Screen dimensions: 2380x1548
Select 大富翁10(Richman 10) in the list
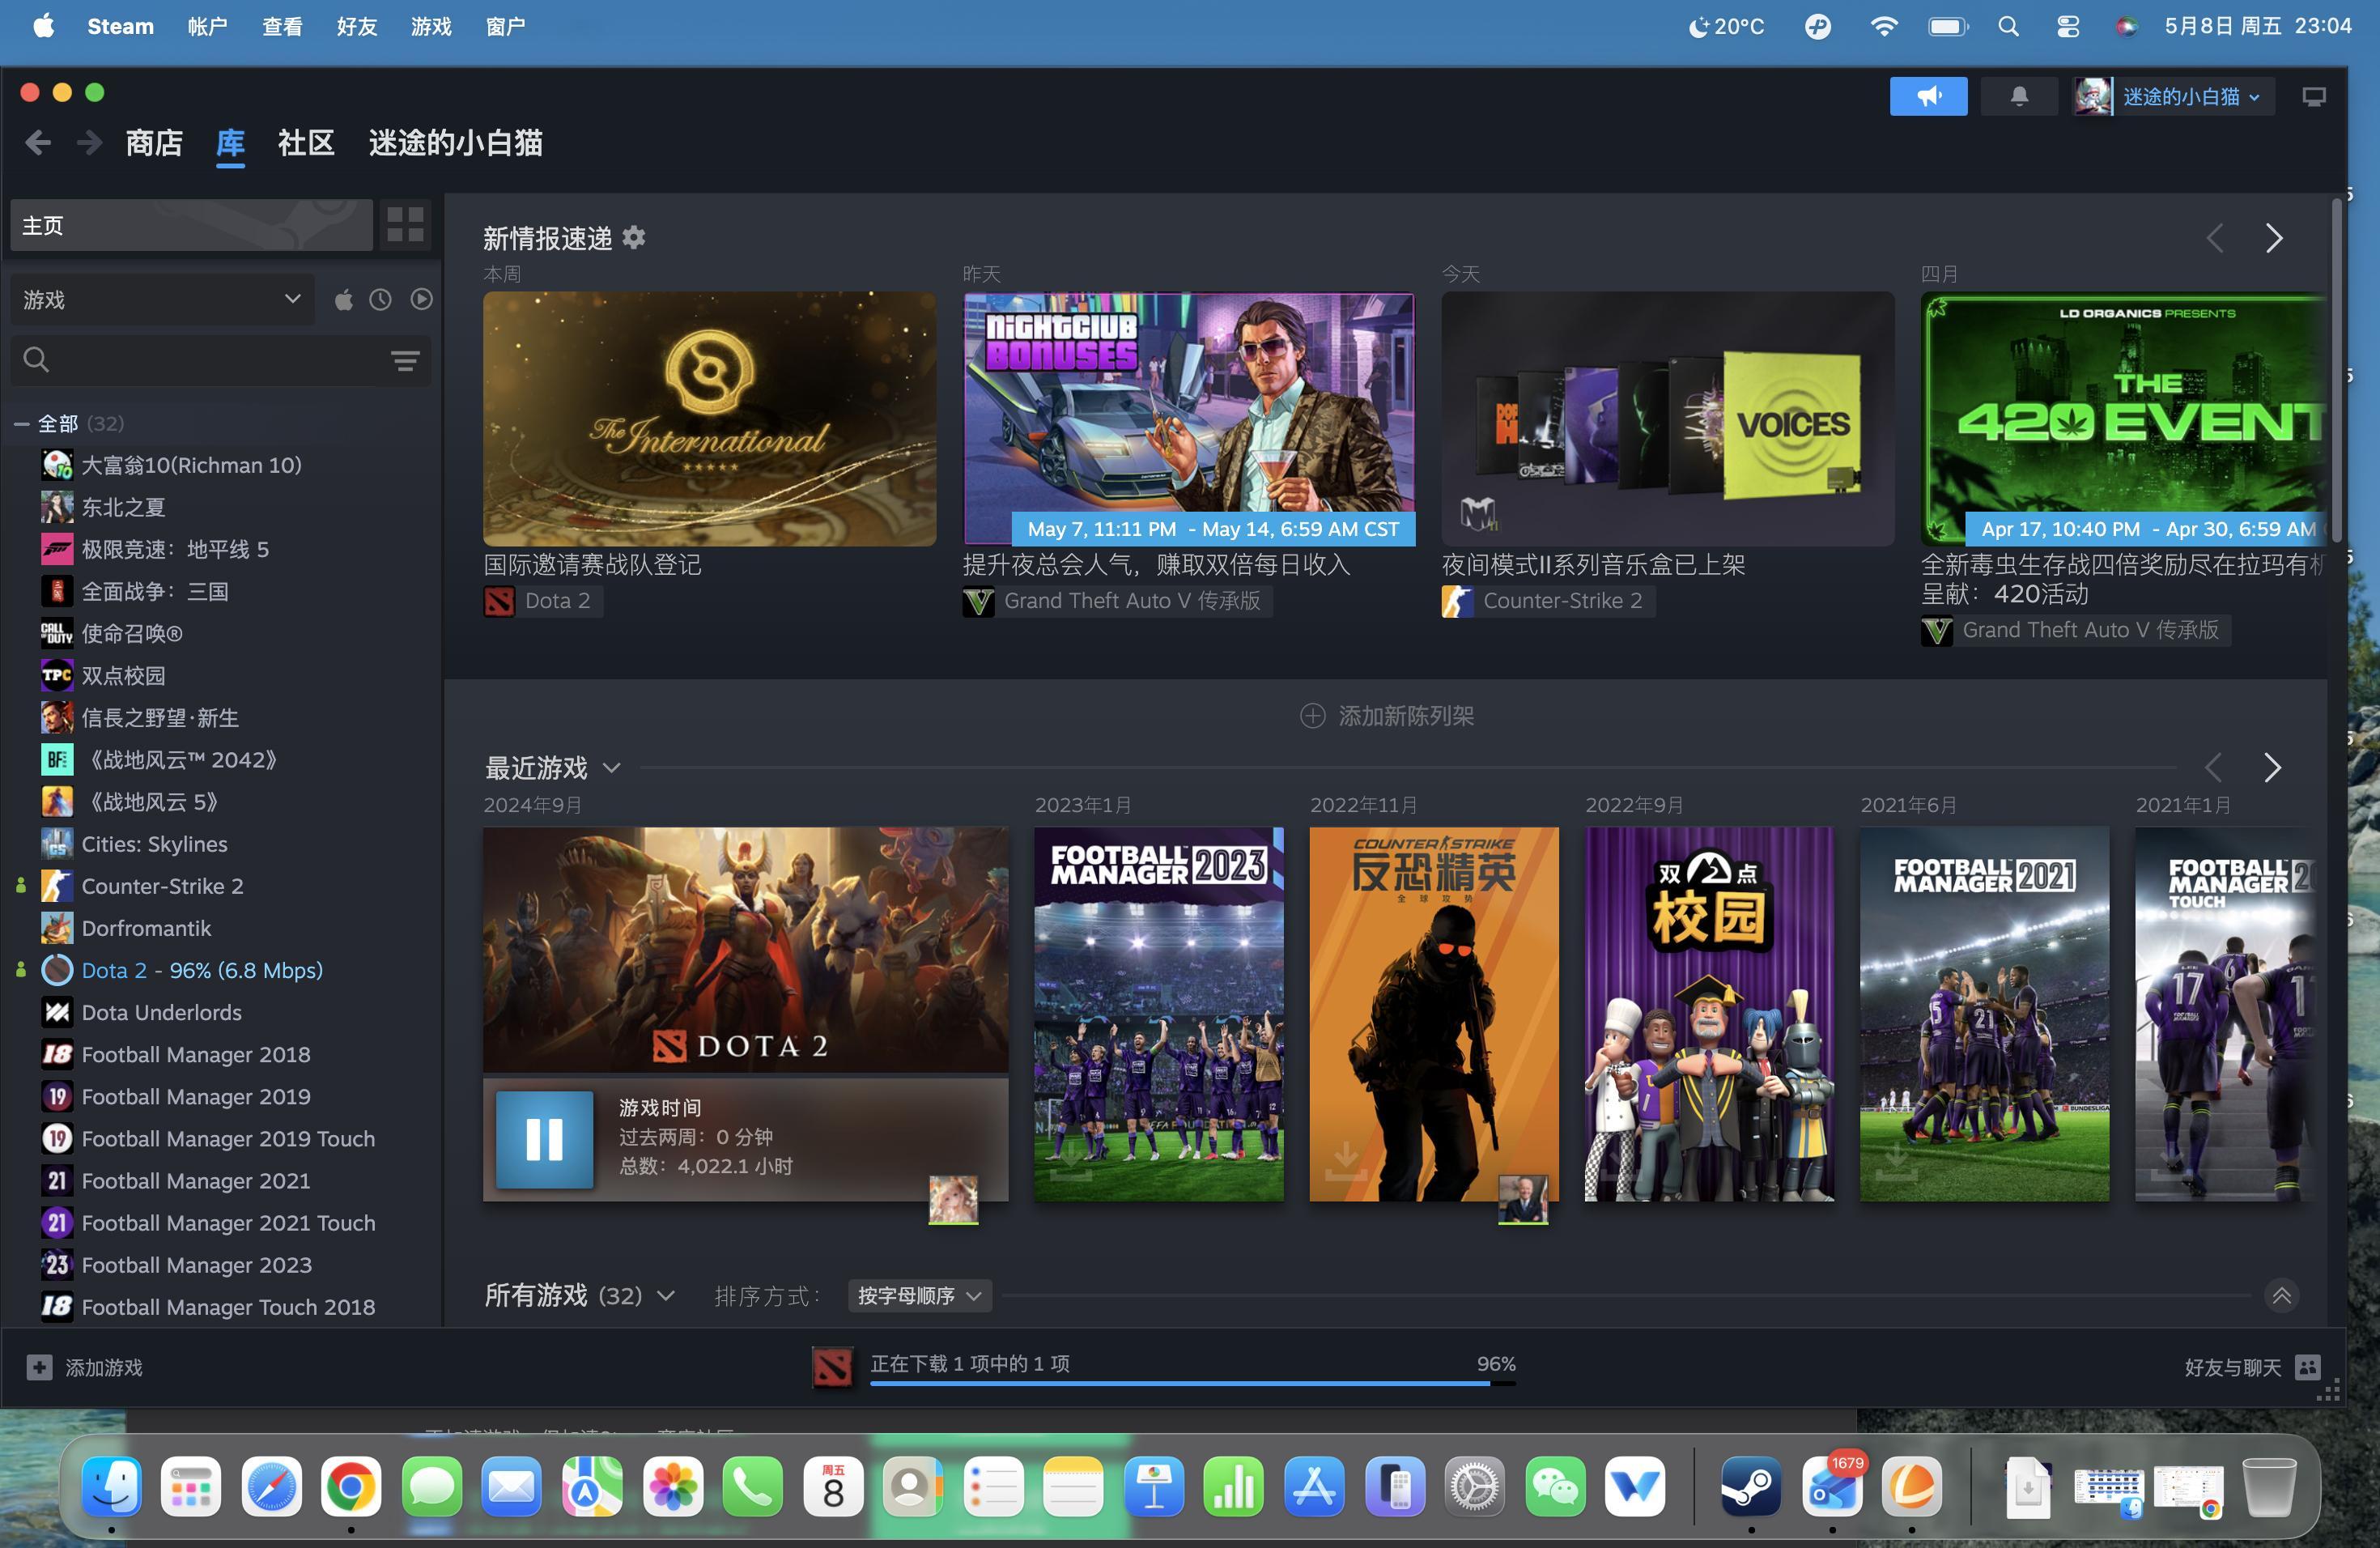pyautogui.click(x=191, y=465)
